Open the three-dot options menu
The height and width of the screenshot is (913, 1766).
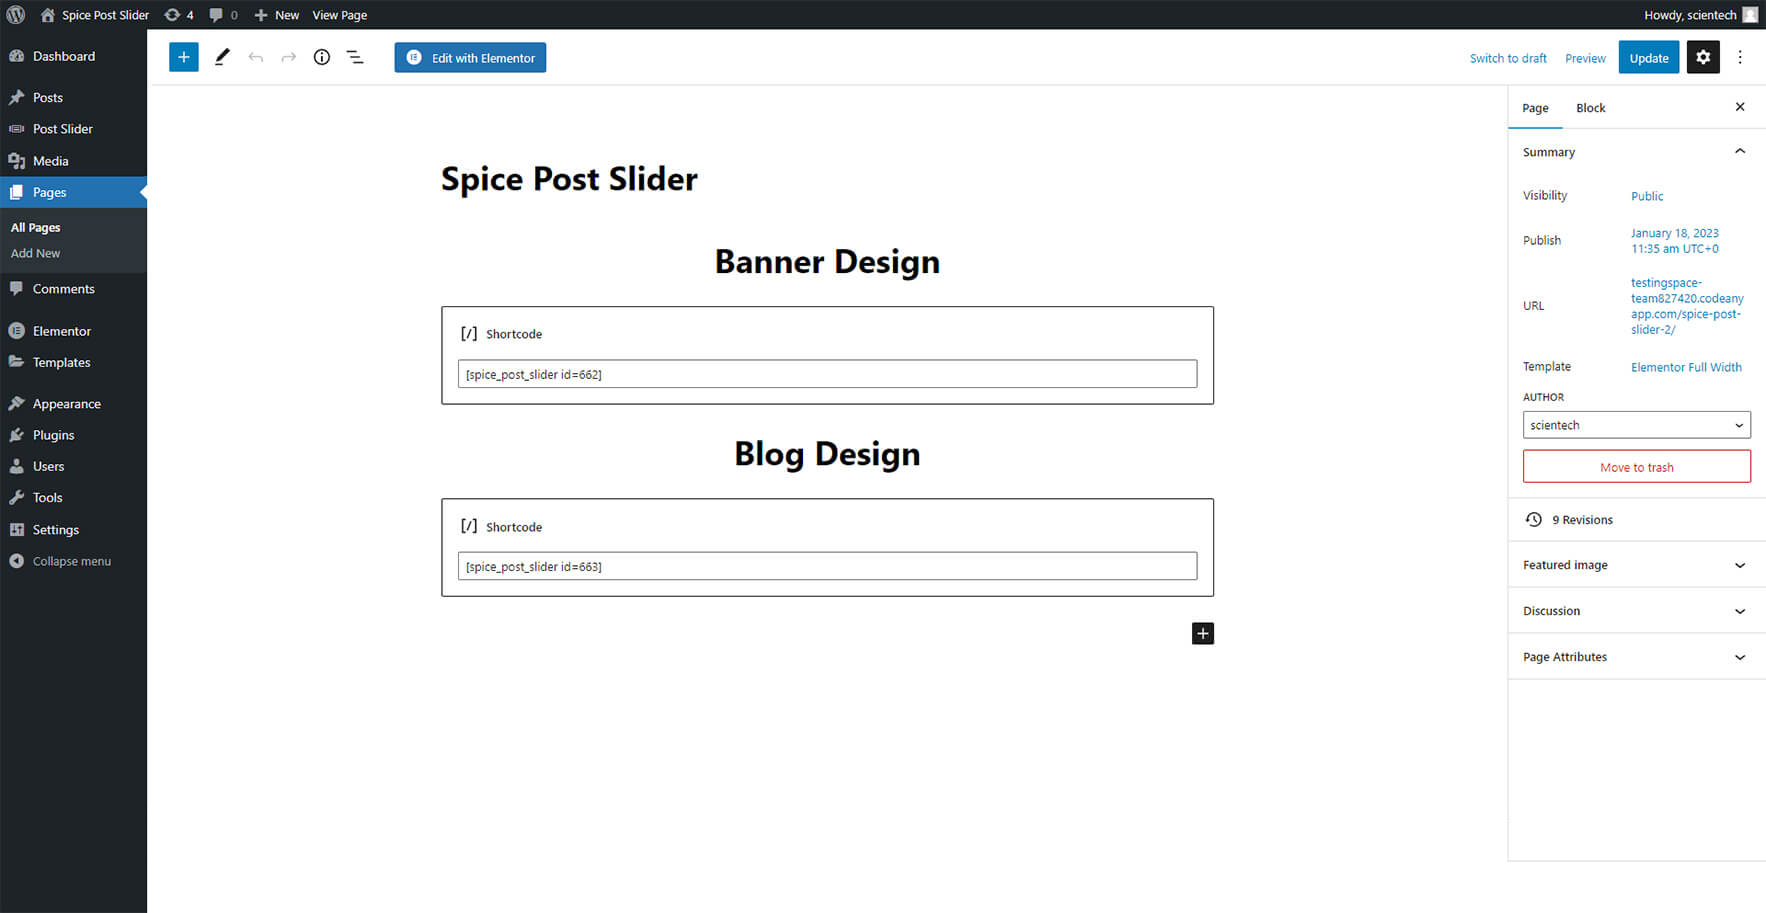(1740, 57)
